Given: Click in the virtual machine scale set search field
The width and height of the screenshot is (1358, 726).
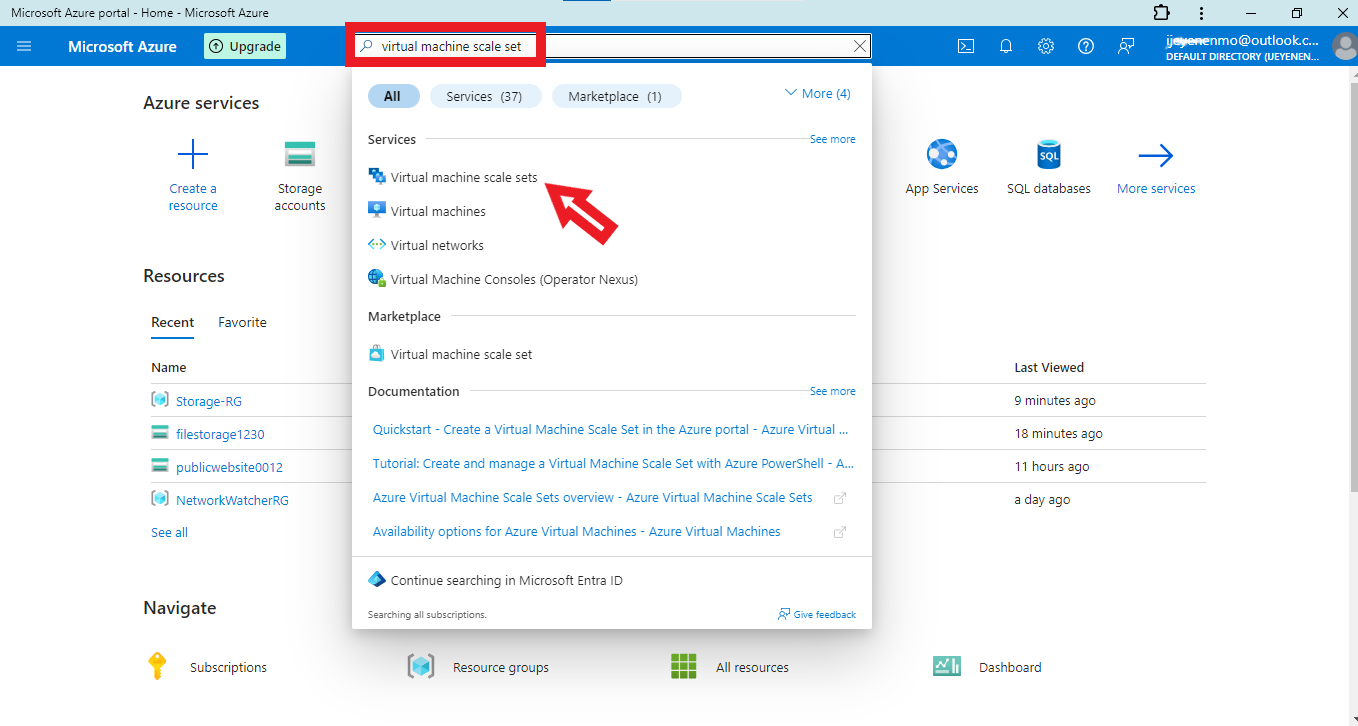Looking at the screenshot, I should pos(610,46).
